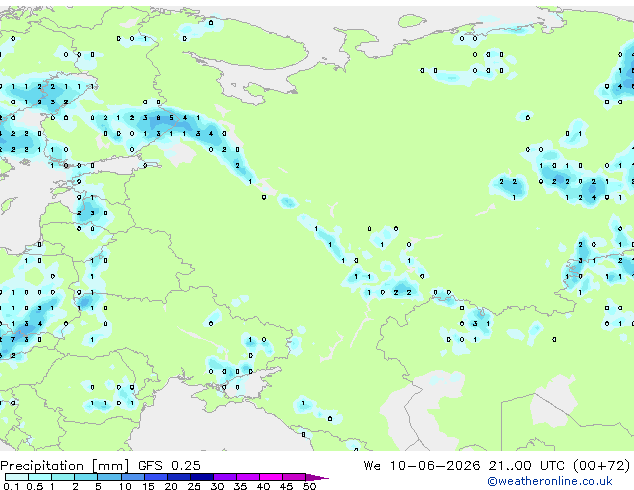Click the legend label '20'
This screenshot has width=634, height=490.
click(171, 486)
